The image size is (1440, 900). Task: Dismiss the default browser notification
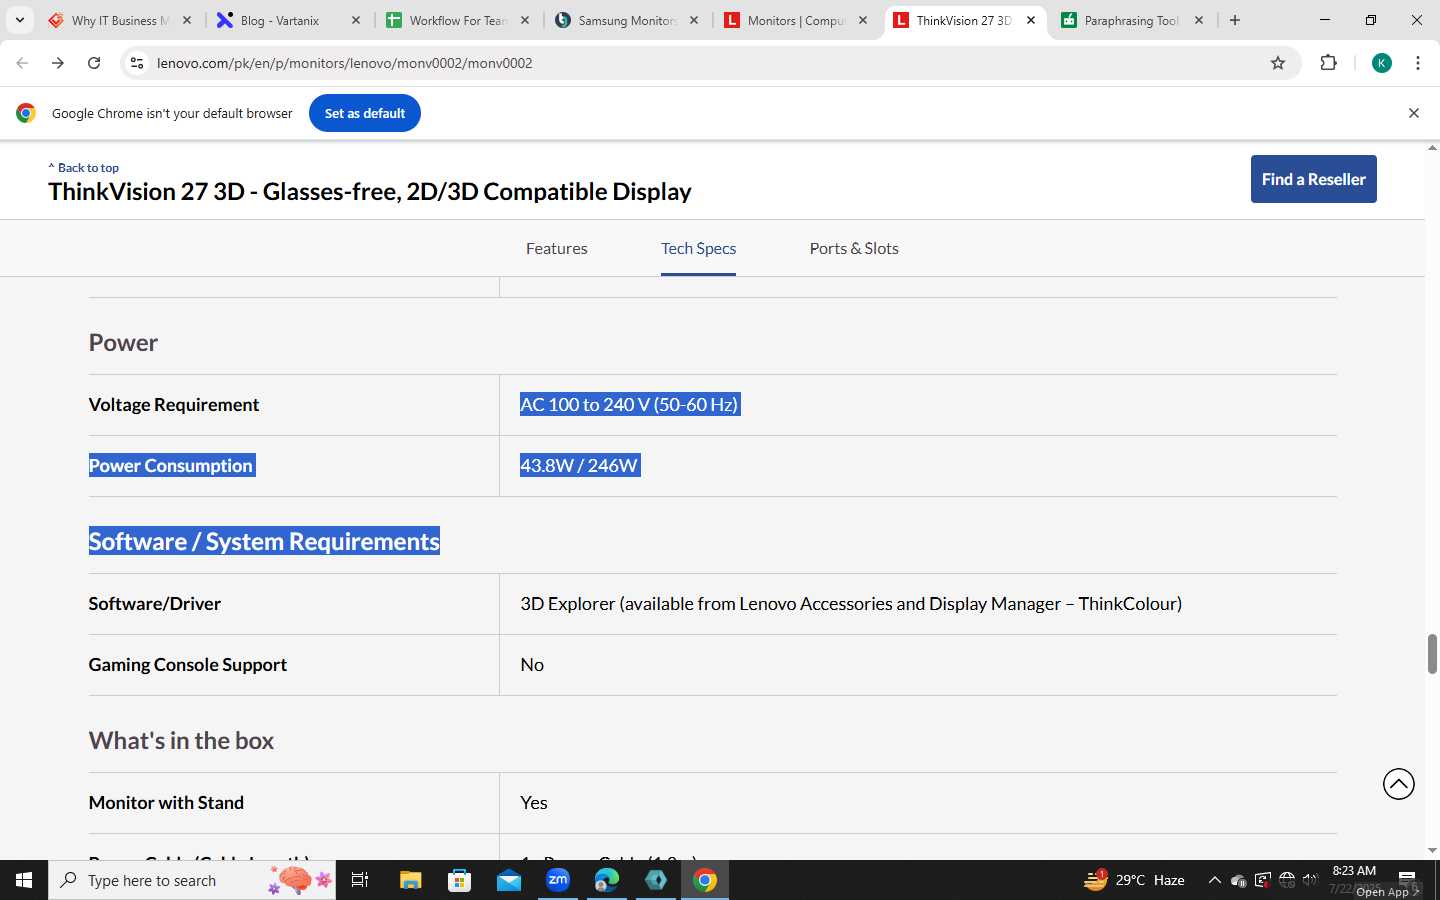(1414, 113)
